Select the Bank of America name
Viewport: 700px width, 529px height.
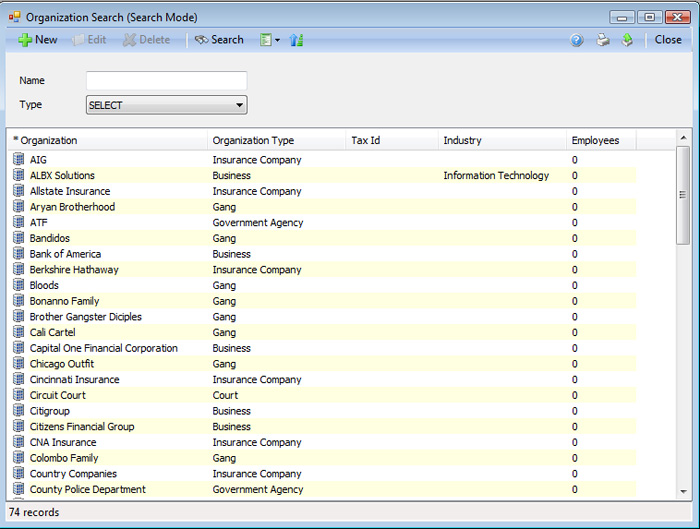65,254
